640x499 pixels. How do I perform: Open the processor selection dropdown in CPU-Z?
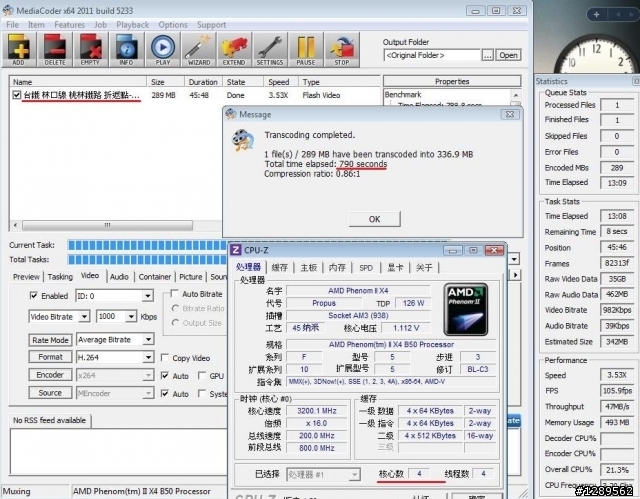pyautogui.click(x=355, y=475)
